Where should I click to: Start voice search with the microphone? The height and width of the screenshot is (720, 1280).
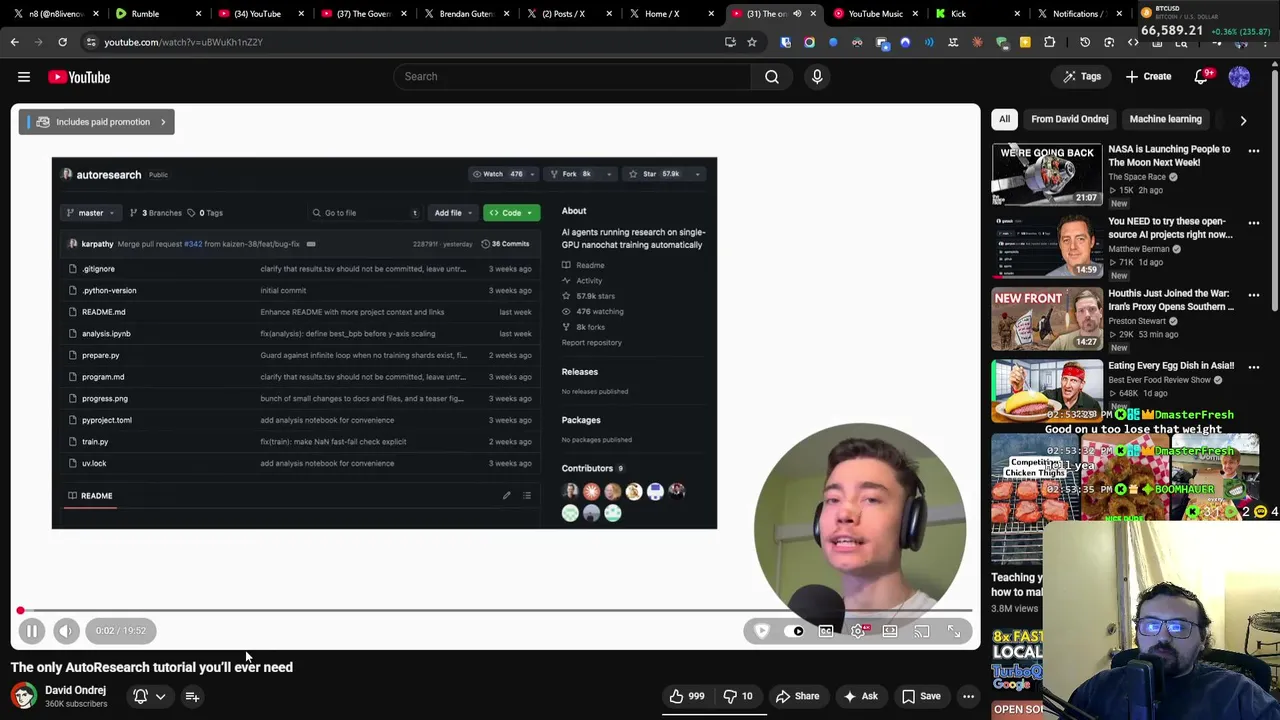click(817, 76)
